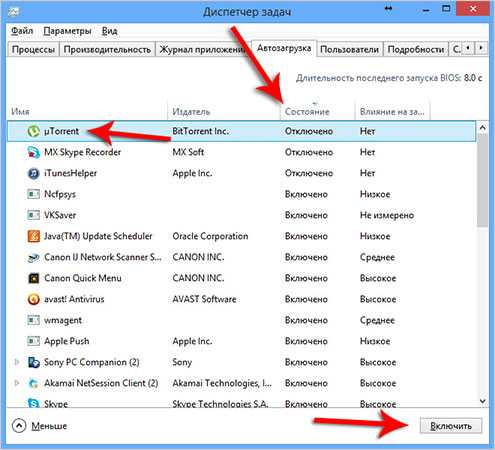Click the Меньше link text
495x450 pixels.
pos(49,426)
